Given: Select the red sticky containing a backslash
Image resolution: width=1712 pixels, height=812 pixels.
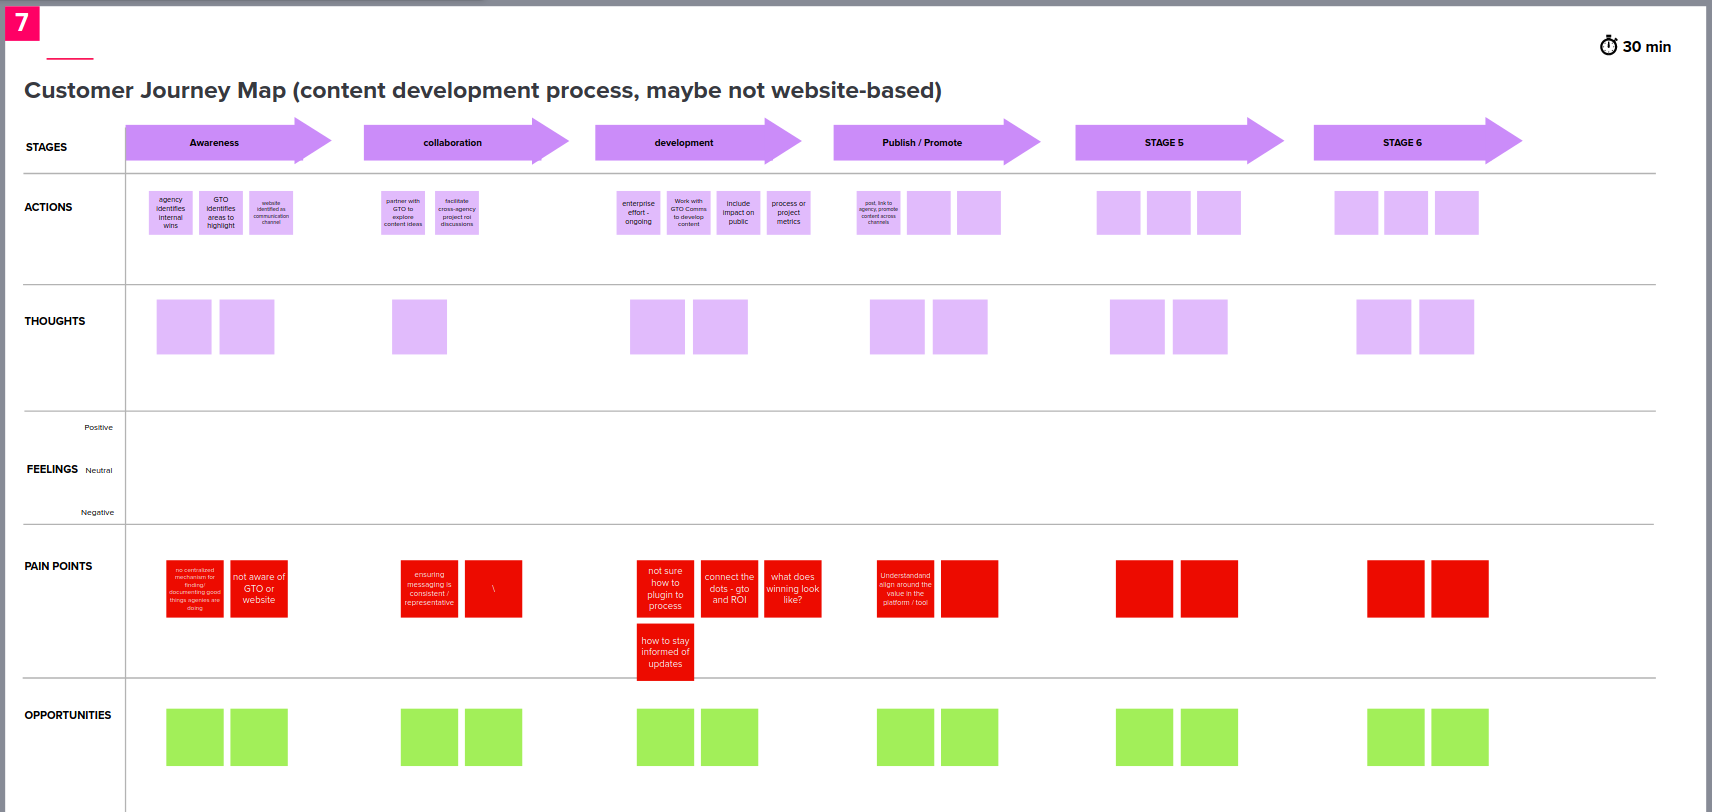Looking at the screenshot, I should tap(493, 589).
